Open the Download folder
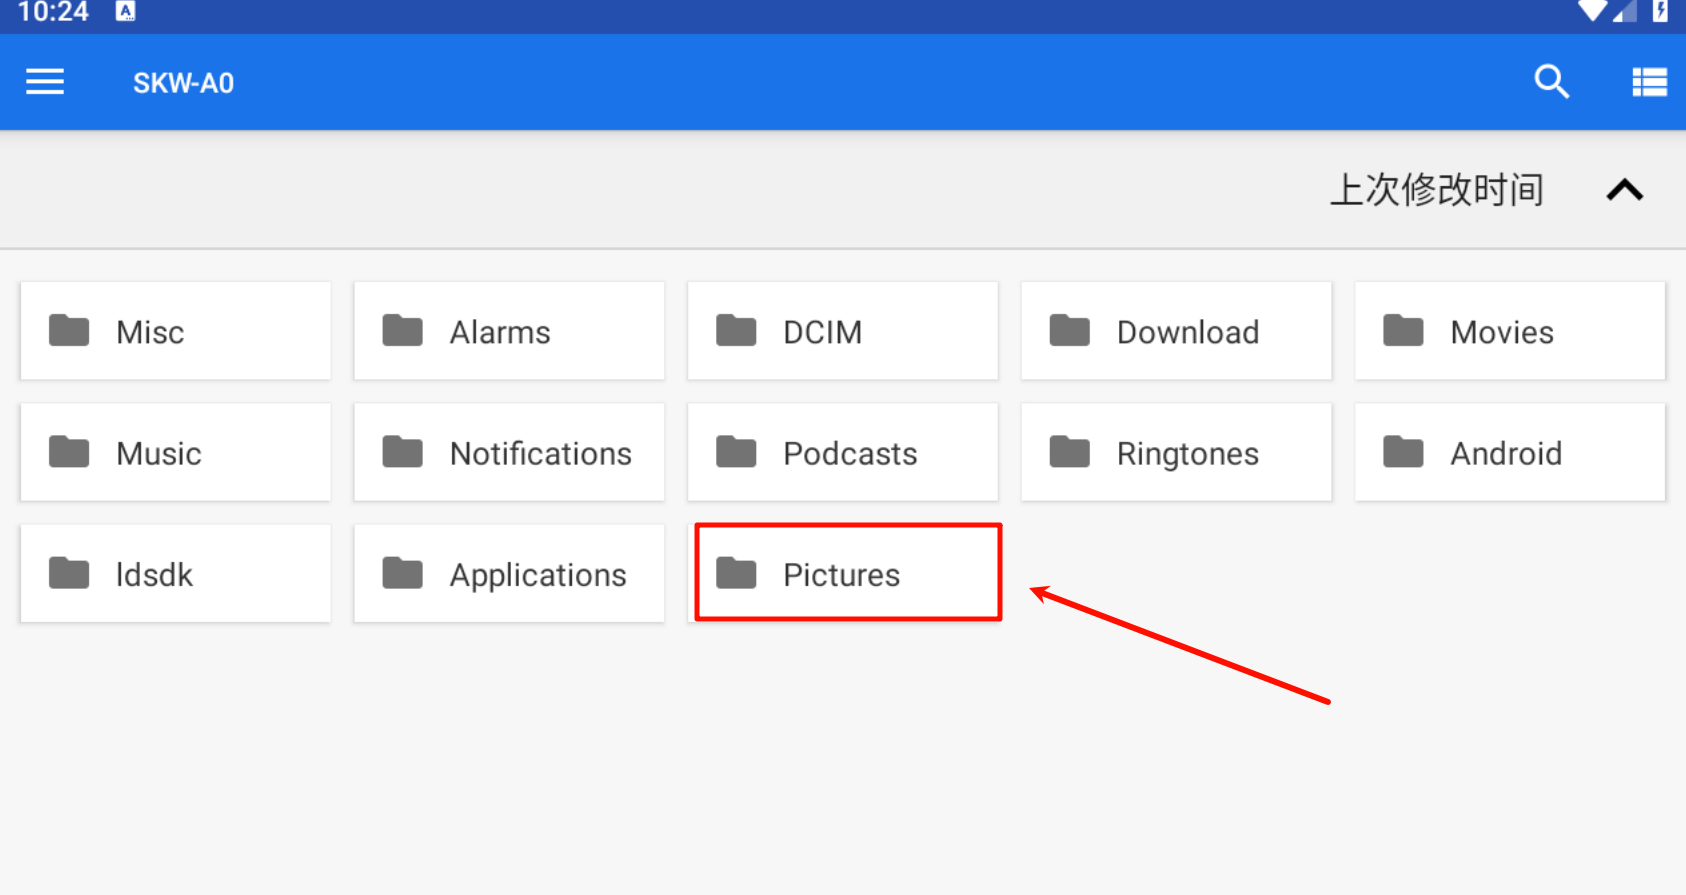This screenshot has height=895, width=1686. tap(1176, 331)
